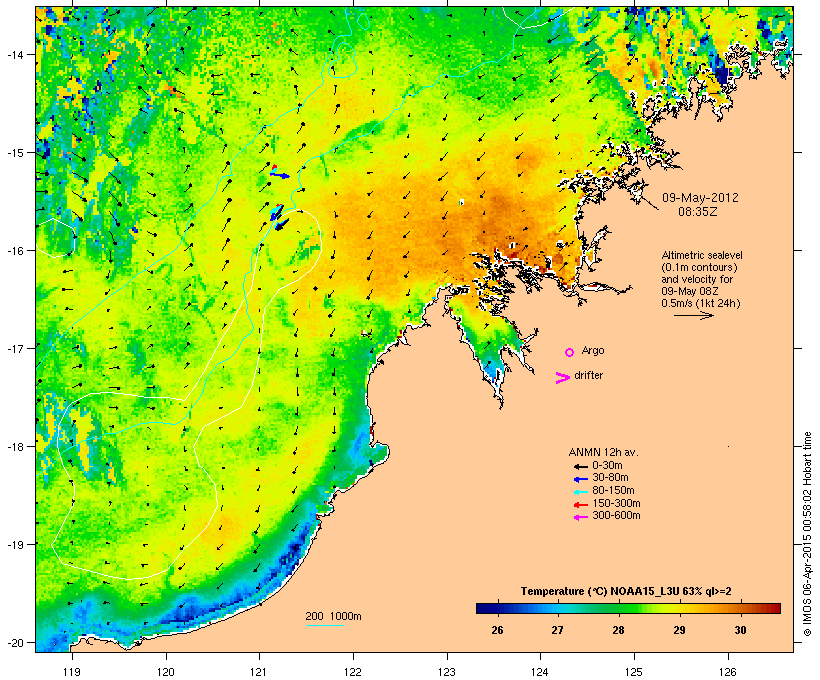Viewport: 820px width, 680px height.
Task: Click longitude label 120
Action: click(166, 672)
